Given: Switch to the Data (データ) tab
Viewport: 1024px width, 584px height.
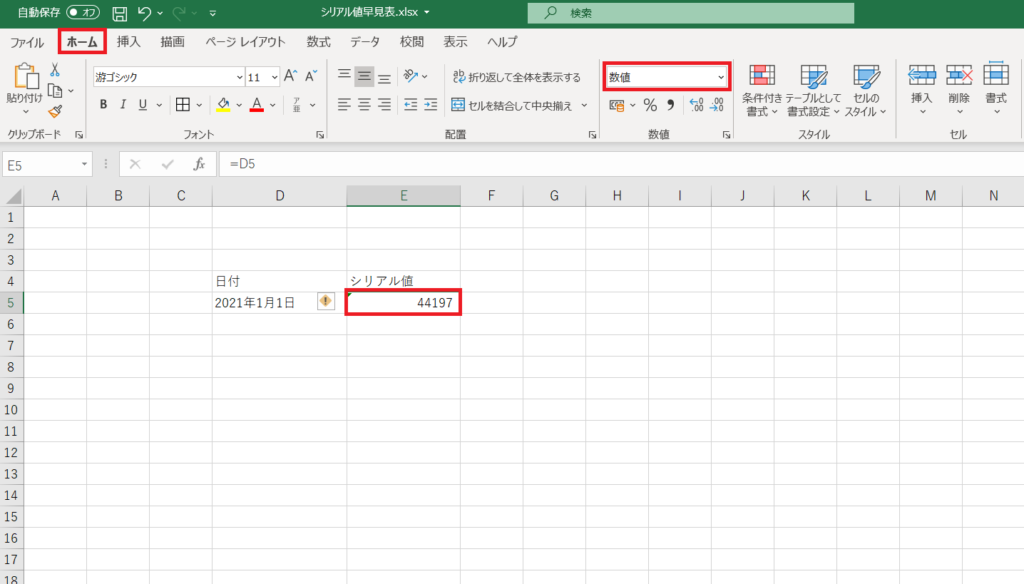Looking at the screenshot, I should point(365,42).
